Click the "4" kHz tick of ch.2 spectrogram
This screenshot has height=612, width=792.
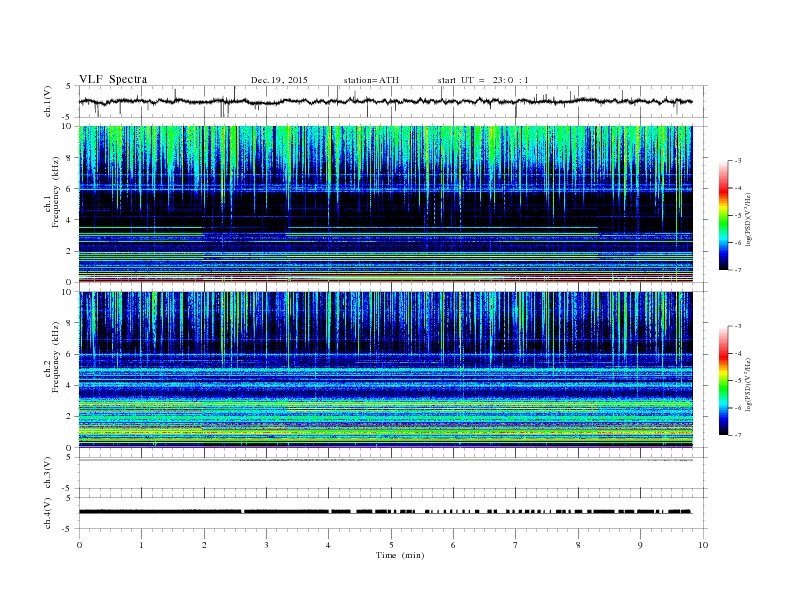[69, 385]
